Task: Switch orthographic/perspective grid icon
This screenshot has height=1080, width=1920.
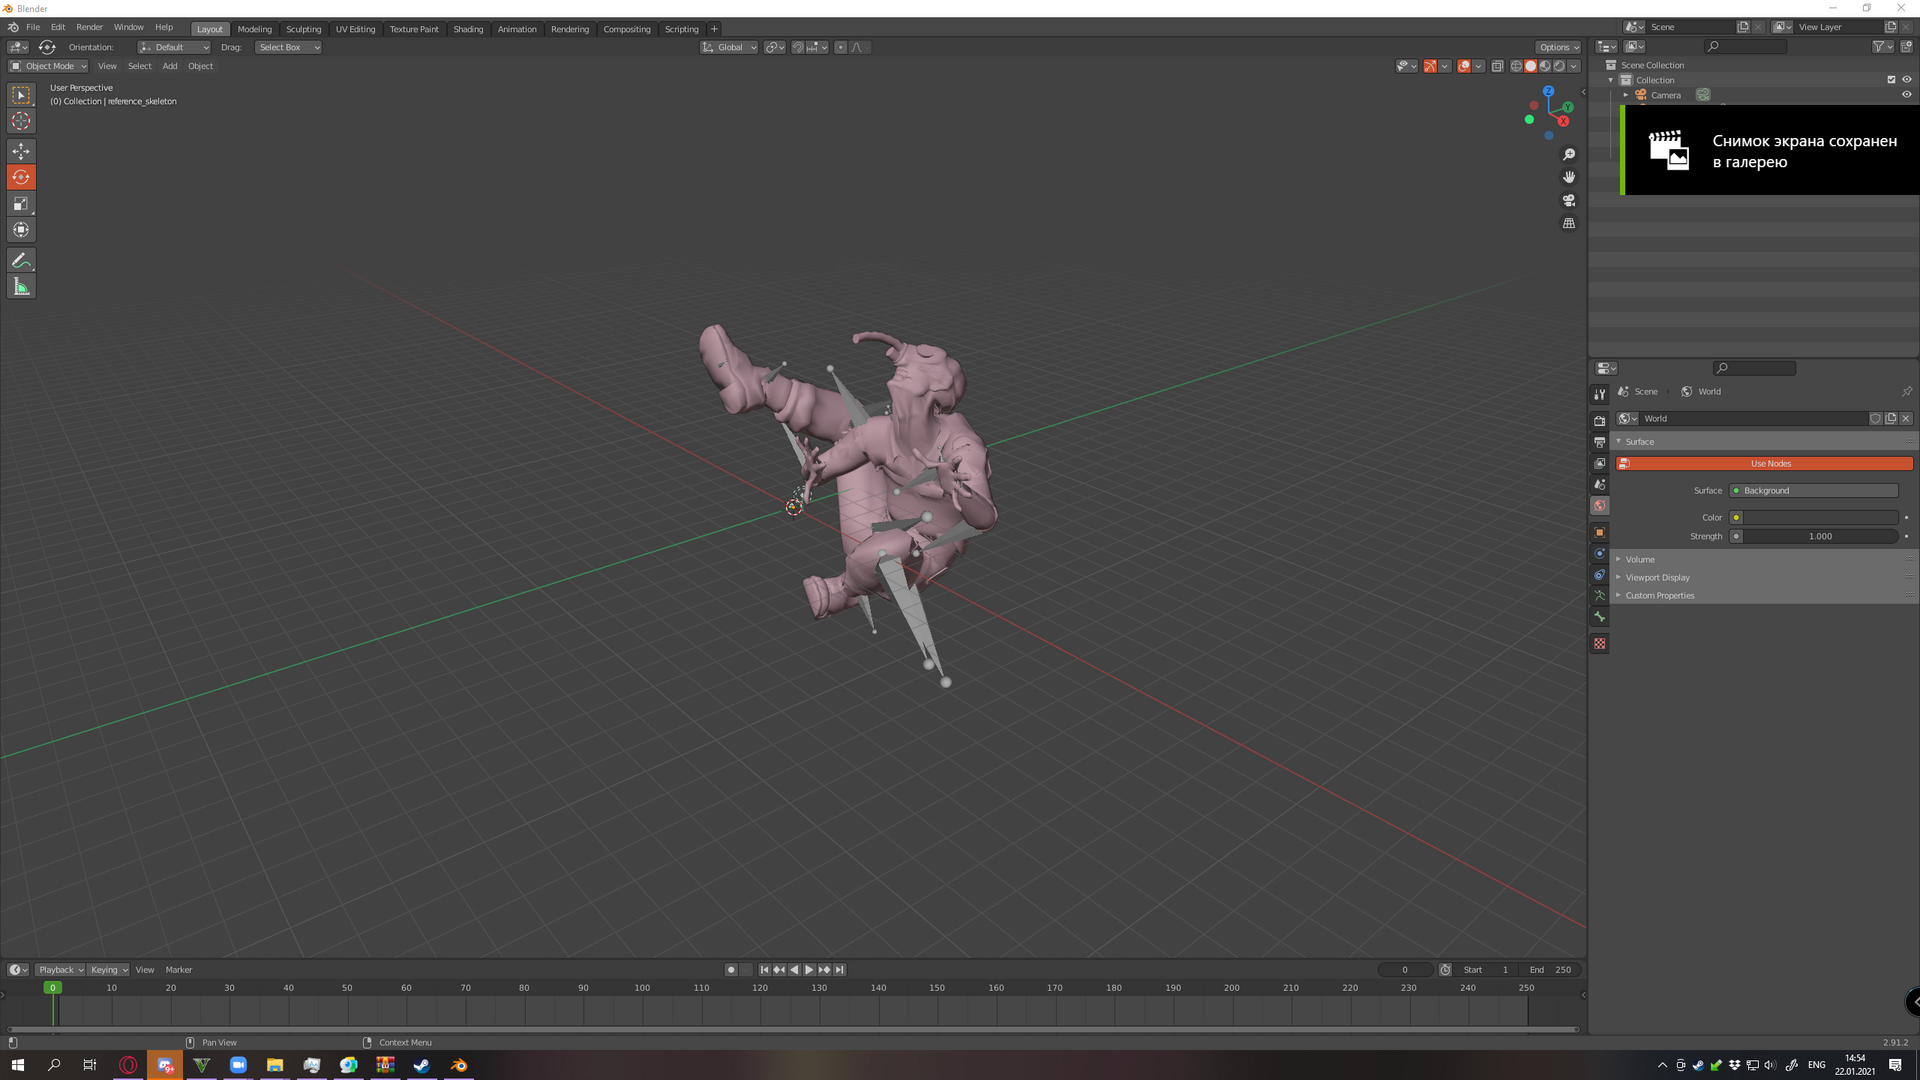Action: tap(1569, 223)
